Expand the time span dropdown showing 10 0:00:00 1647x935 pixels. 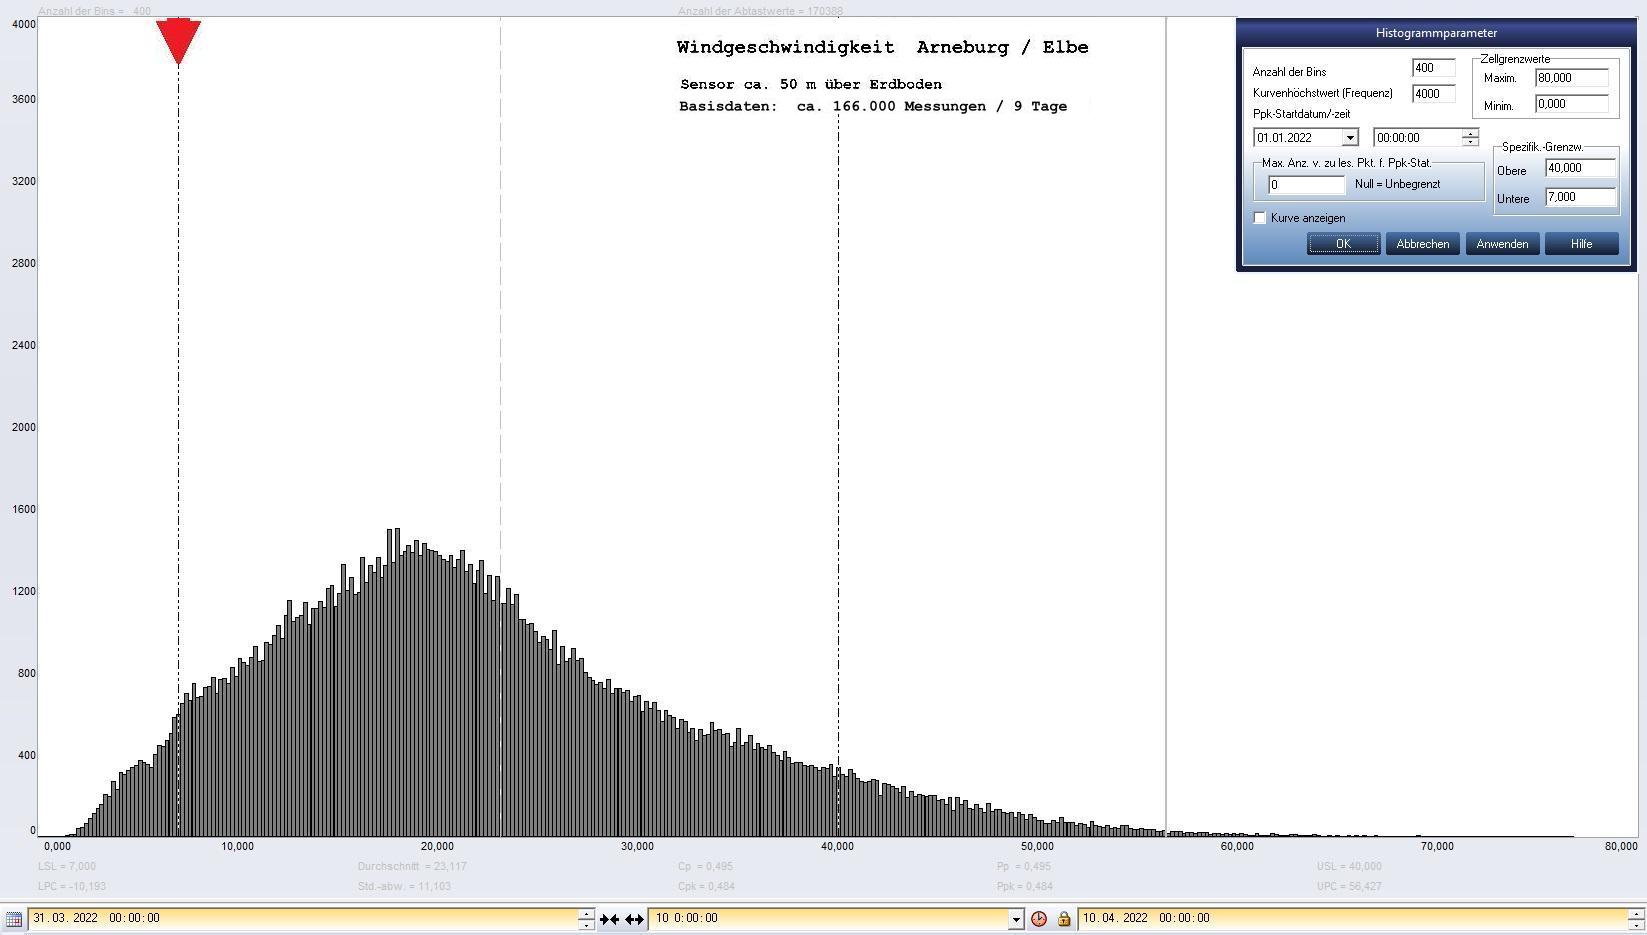coord(1015,919)
